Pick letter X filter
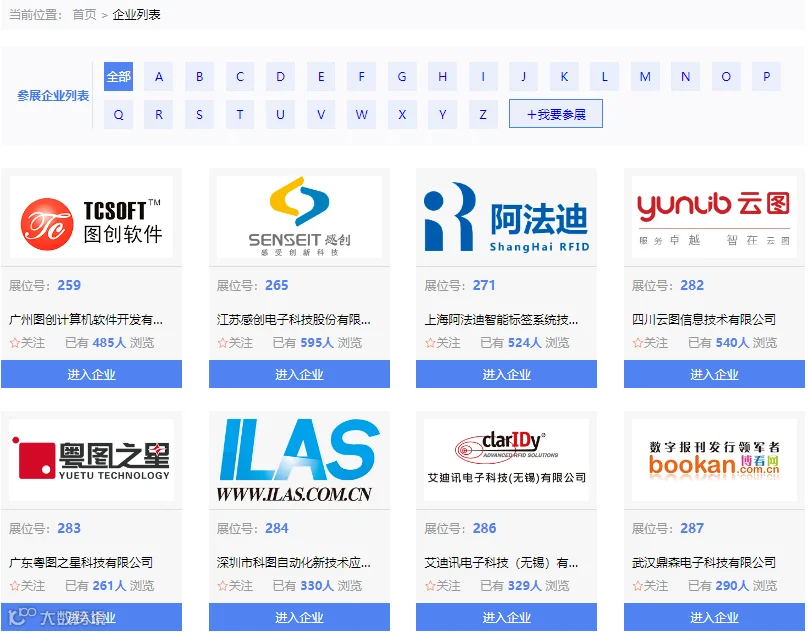This screenshot has height=633, width=808. pos(402,114)
